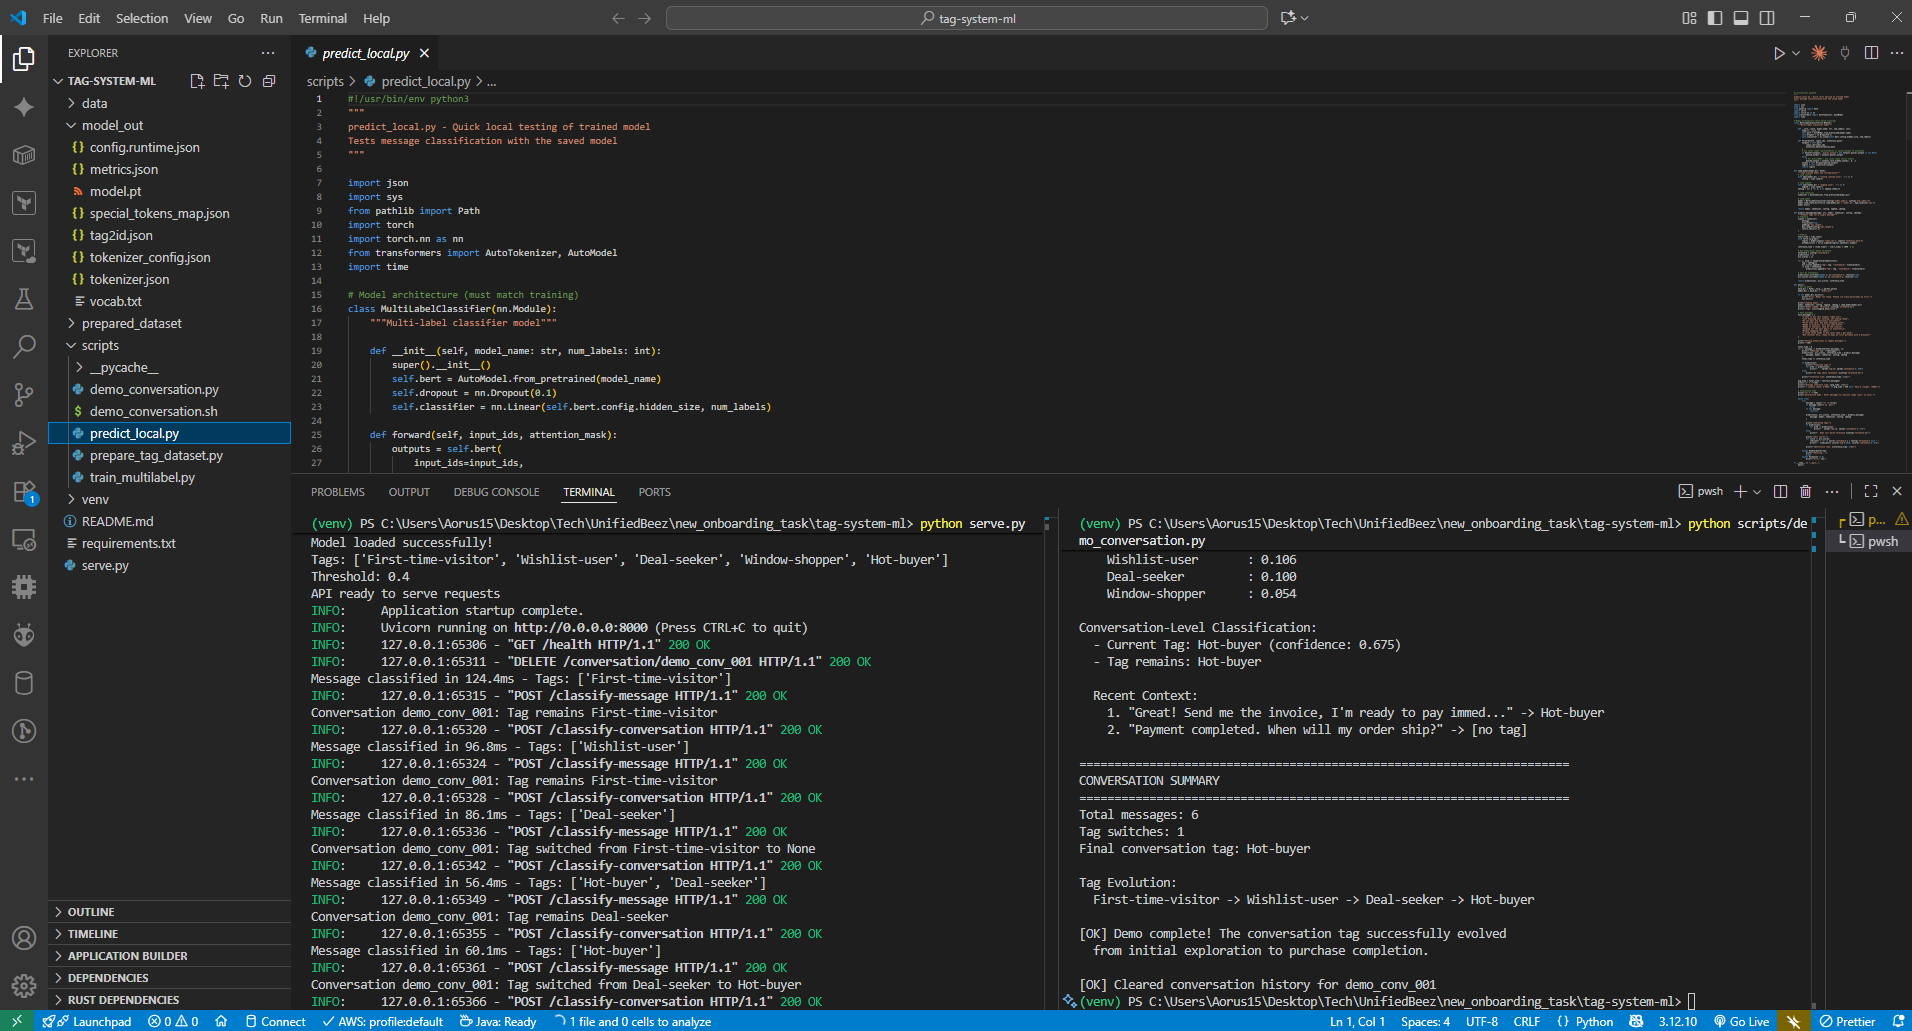
Task: Open the Extensions view
Action: pyautogui.click(x=24, y=492)
